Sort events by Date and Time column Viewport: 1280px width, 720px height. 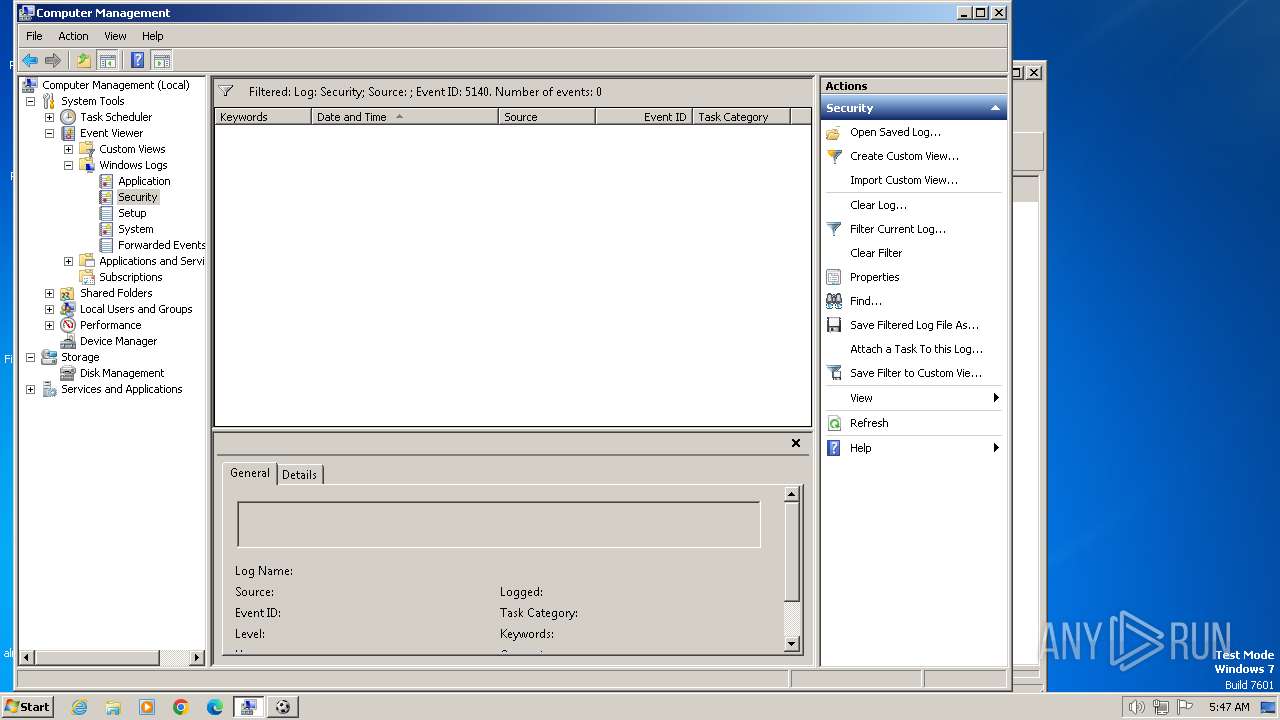(x=404, y=117)
